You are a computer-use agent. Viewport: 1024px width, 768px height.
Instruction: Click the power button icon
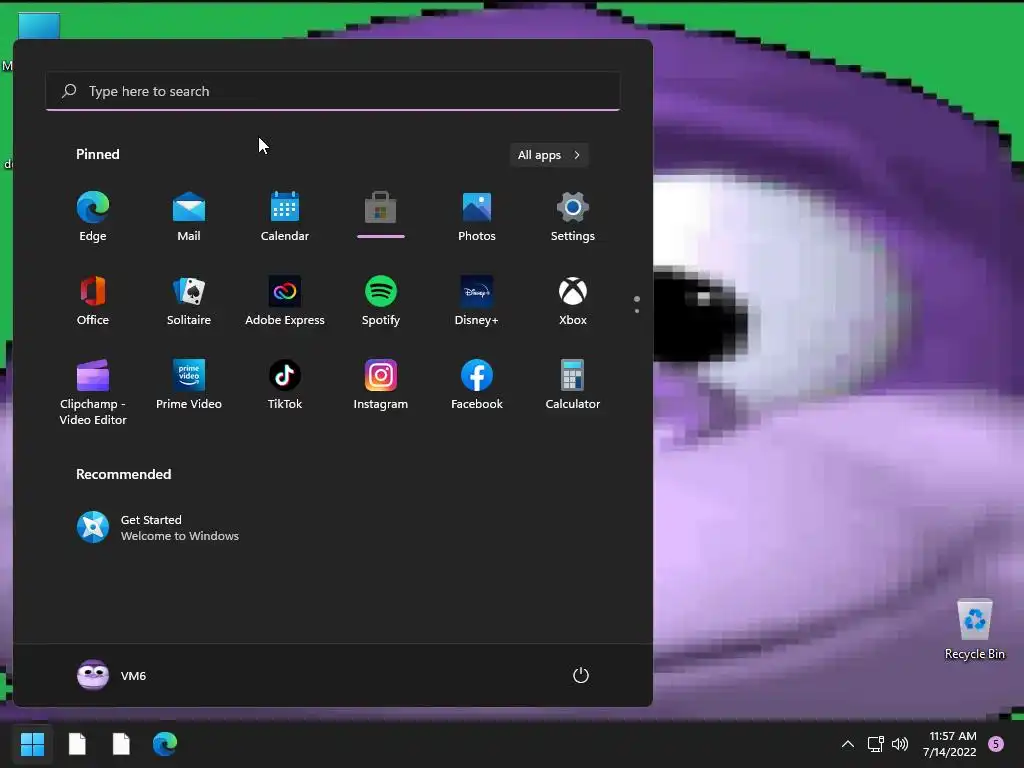click(x=581, y=675)
